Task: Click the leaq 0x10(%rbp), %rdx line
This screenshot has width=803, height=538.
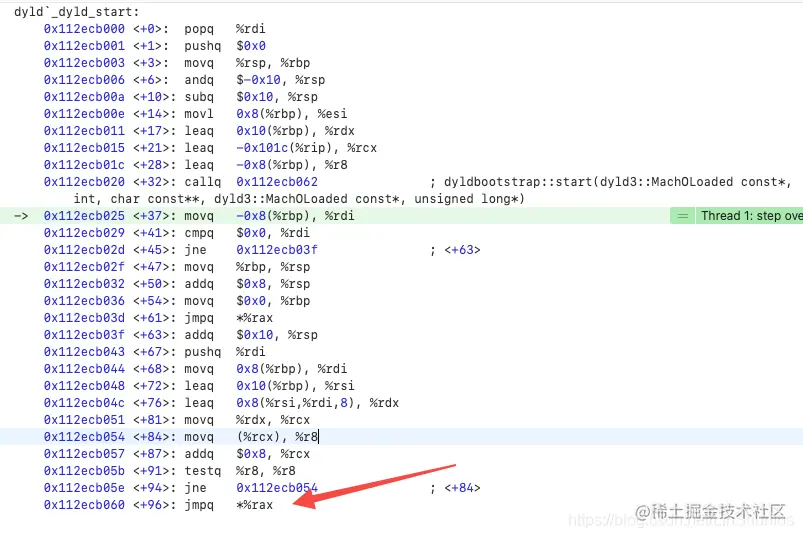Action: [x=199, y=131]
